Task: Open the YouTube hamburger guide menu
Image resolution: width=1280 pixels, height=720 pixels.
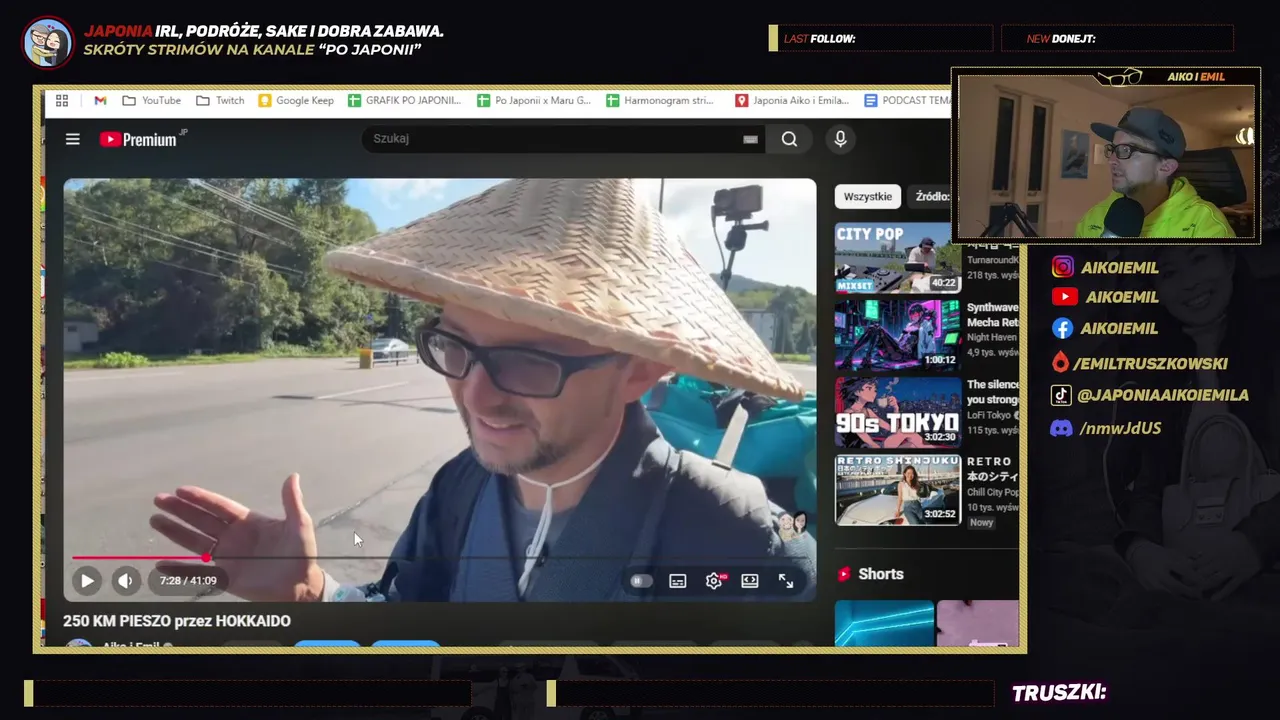Action: 73,139
